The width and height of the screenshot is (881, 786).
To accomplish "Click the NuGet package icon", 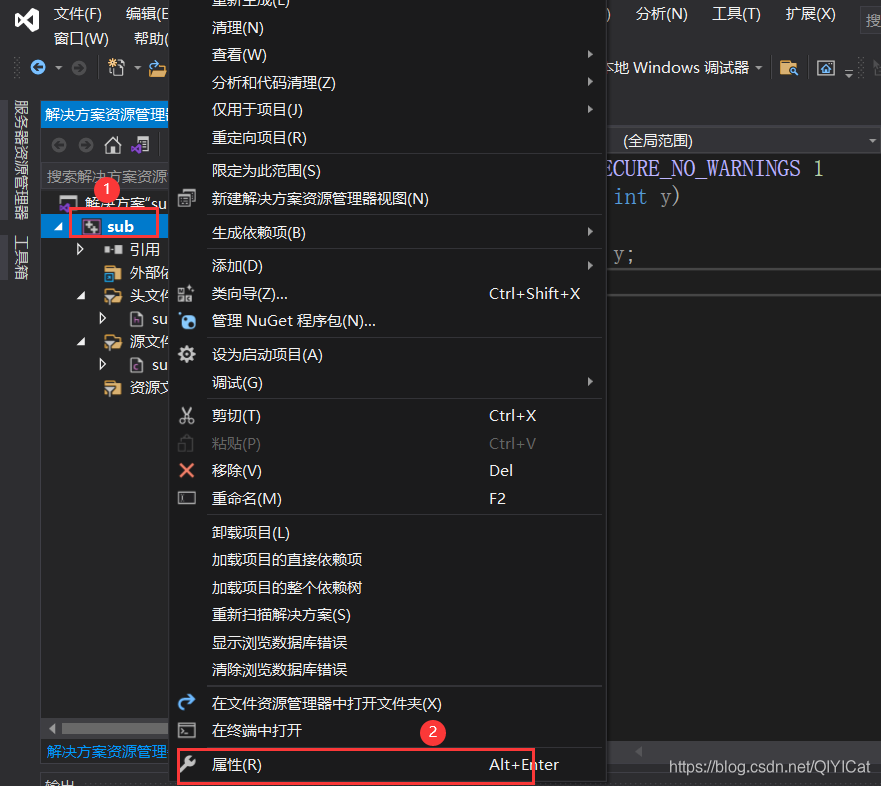I will pos(187,321).
